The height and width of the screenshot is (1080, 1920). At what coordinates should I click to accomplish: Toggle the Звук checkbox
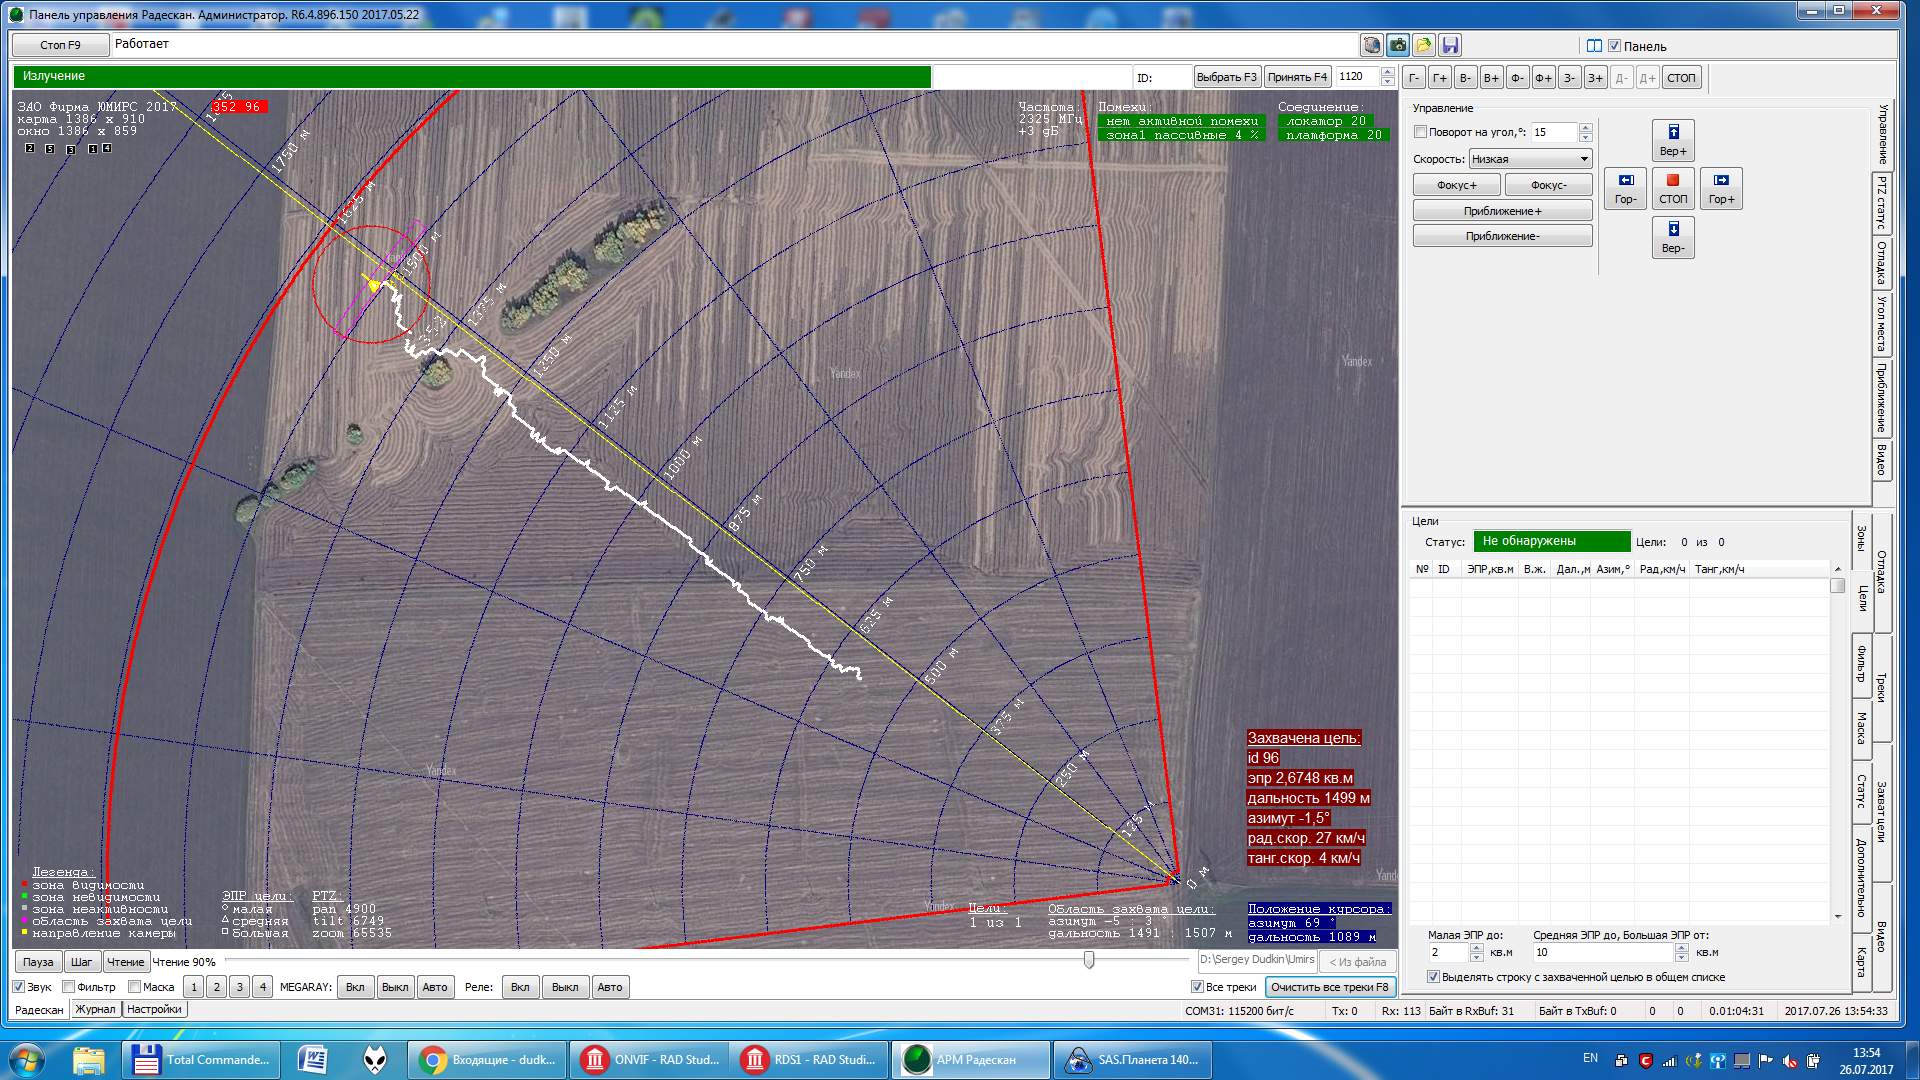click(18, 987)
